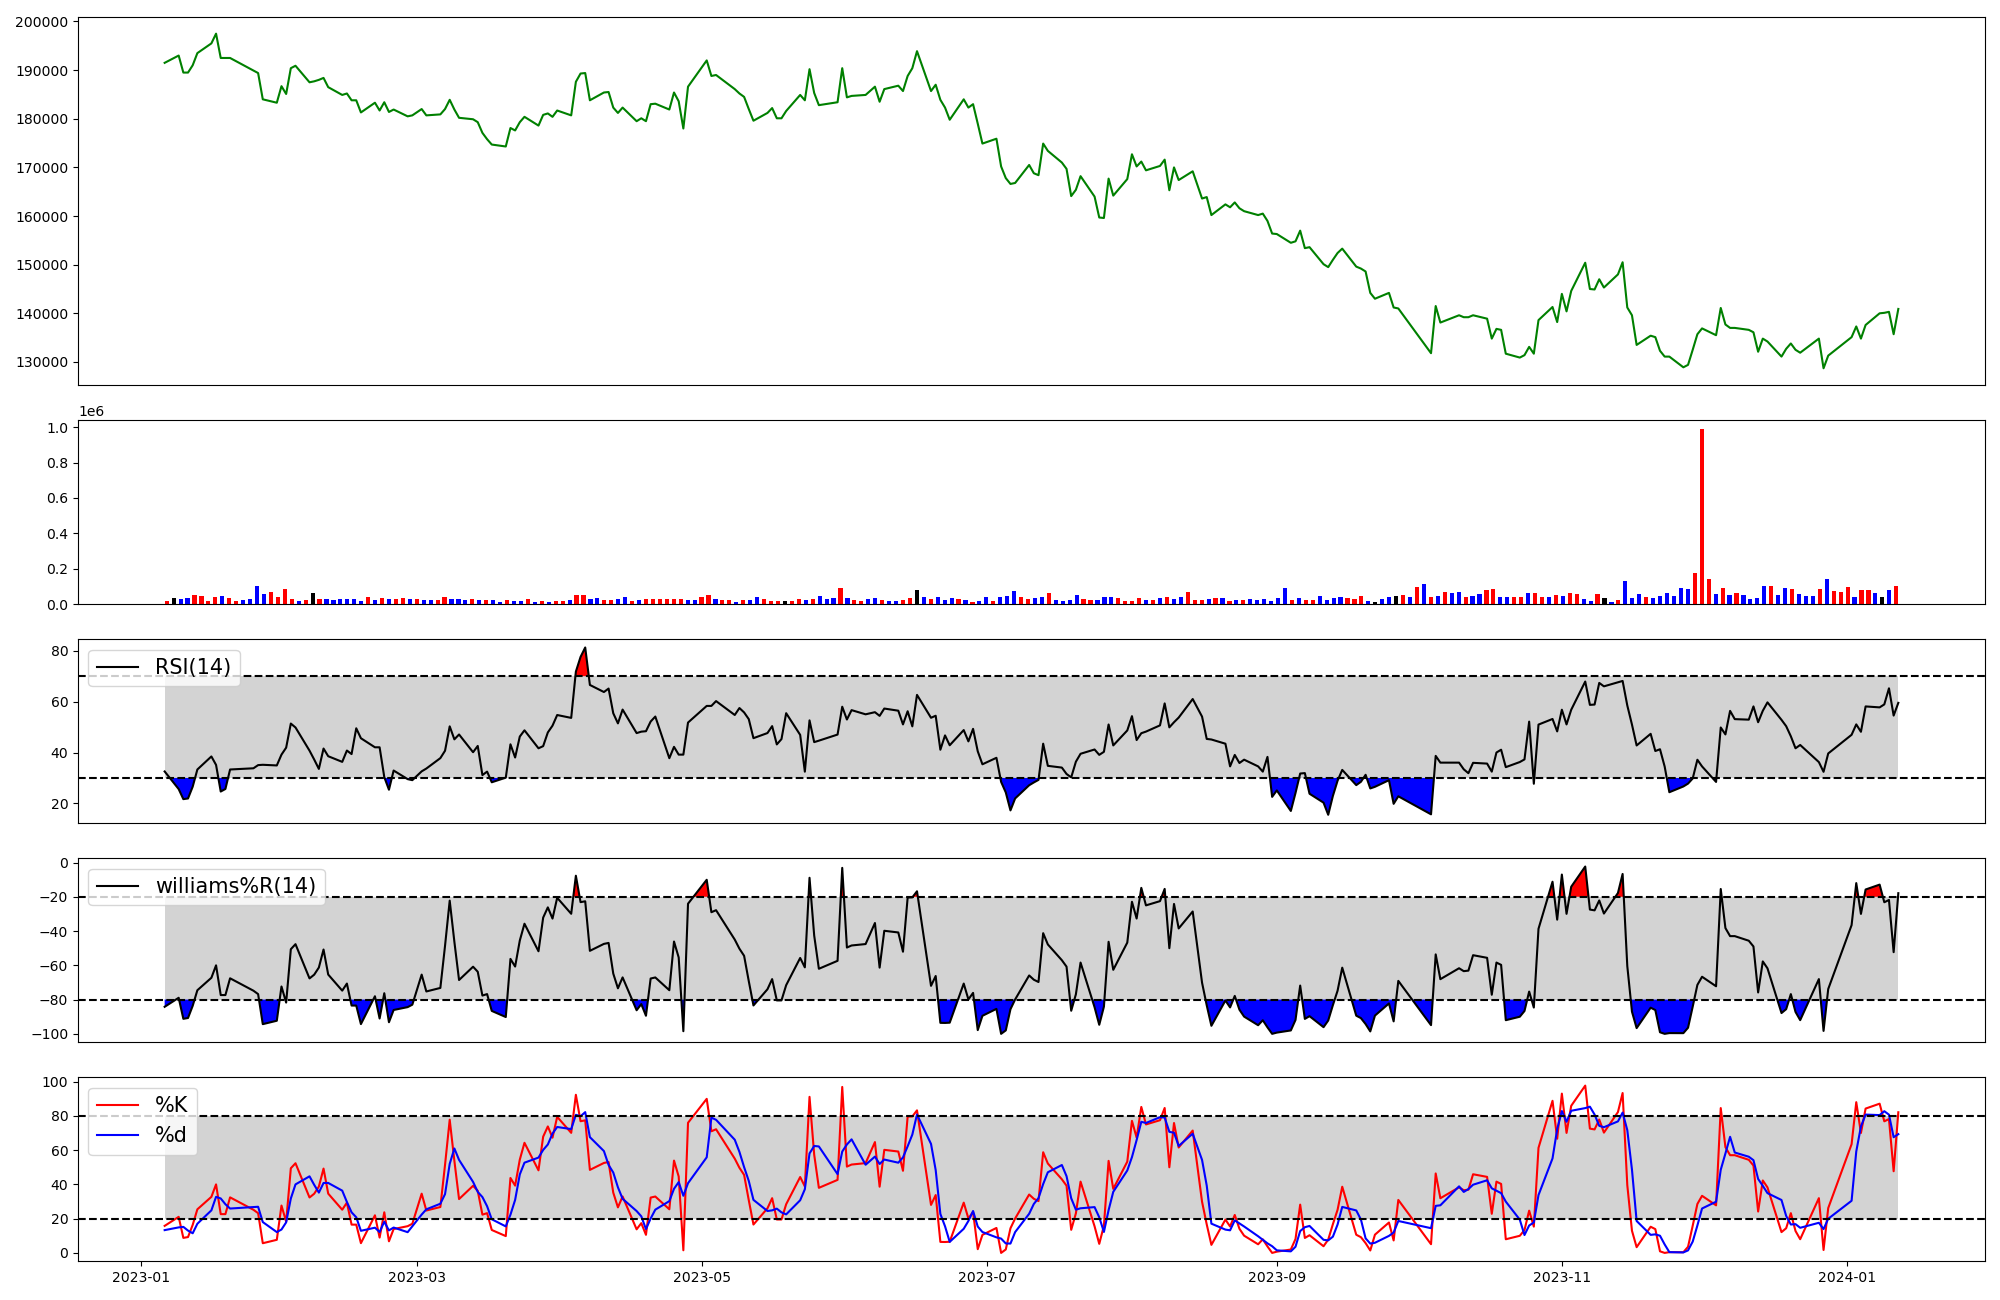This screenshot has width=2000, height=1300.
Task: Click the 2023-03 x-axis date label
Action: click(417, 1277)
